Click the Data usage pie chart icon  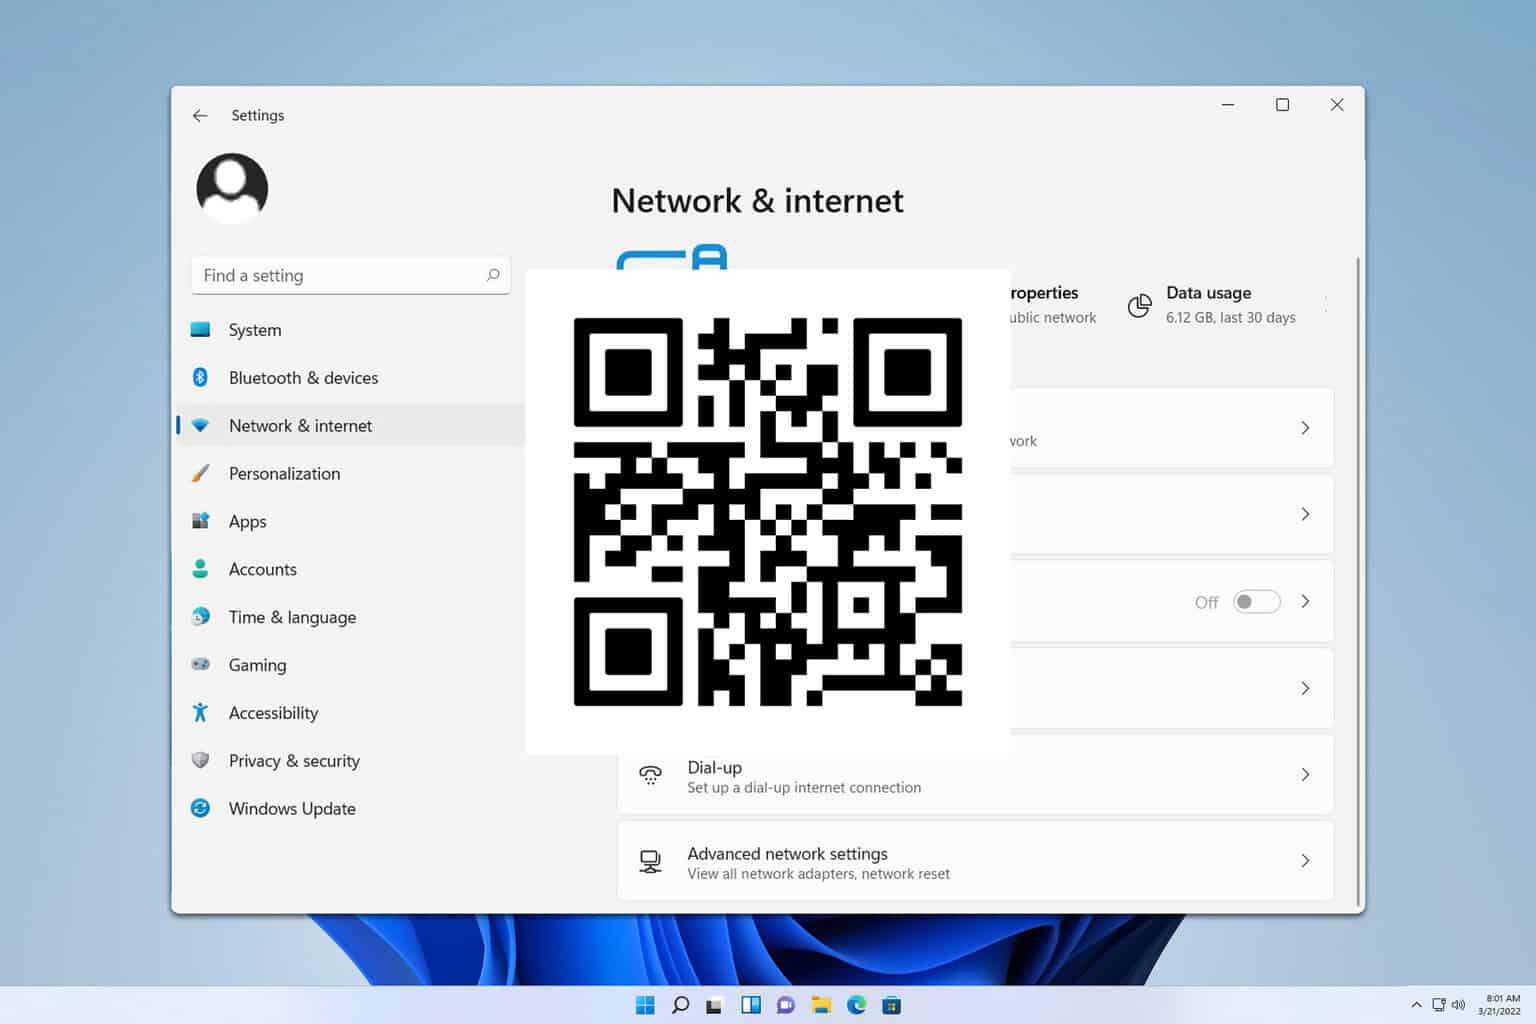(x=1139, y=306)
